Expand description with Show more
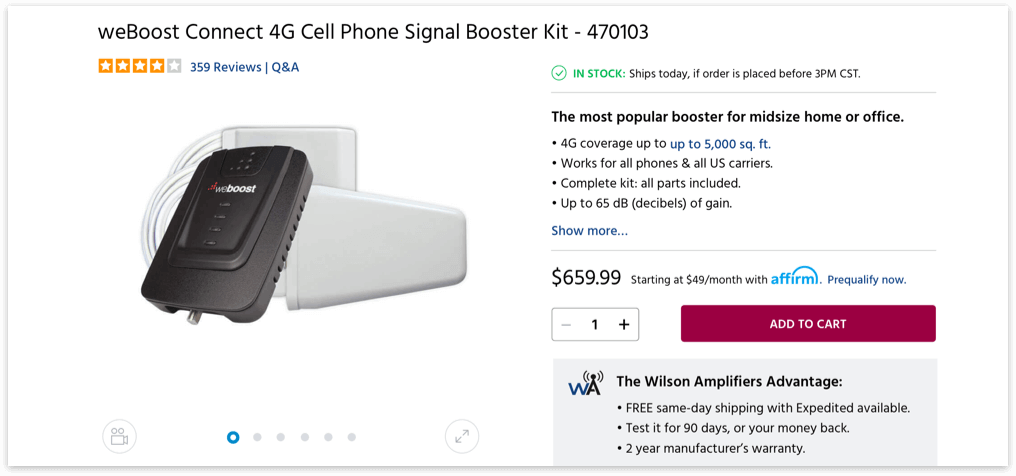The width and height of the screenshot is (1016, 476). (x=589, y=231)
